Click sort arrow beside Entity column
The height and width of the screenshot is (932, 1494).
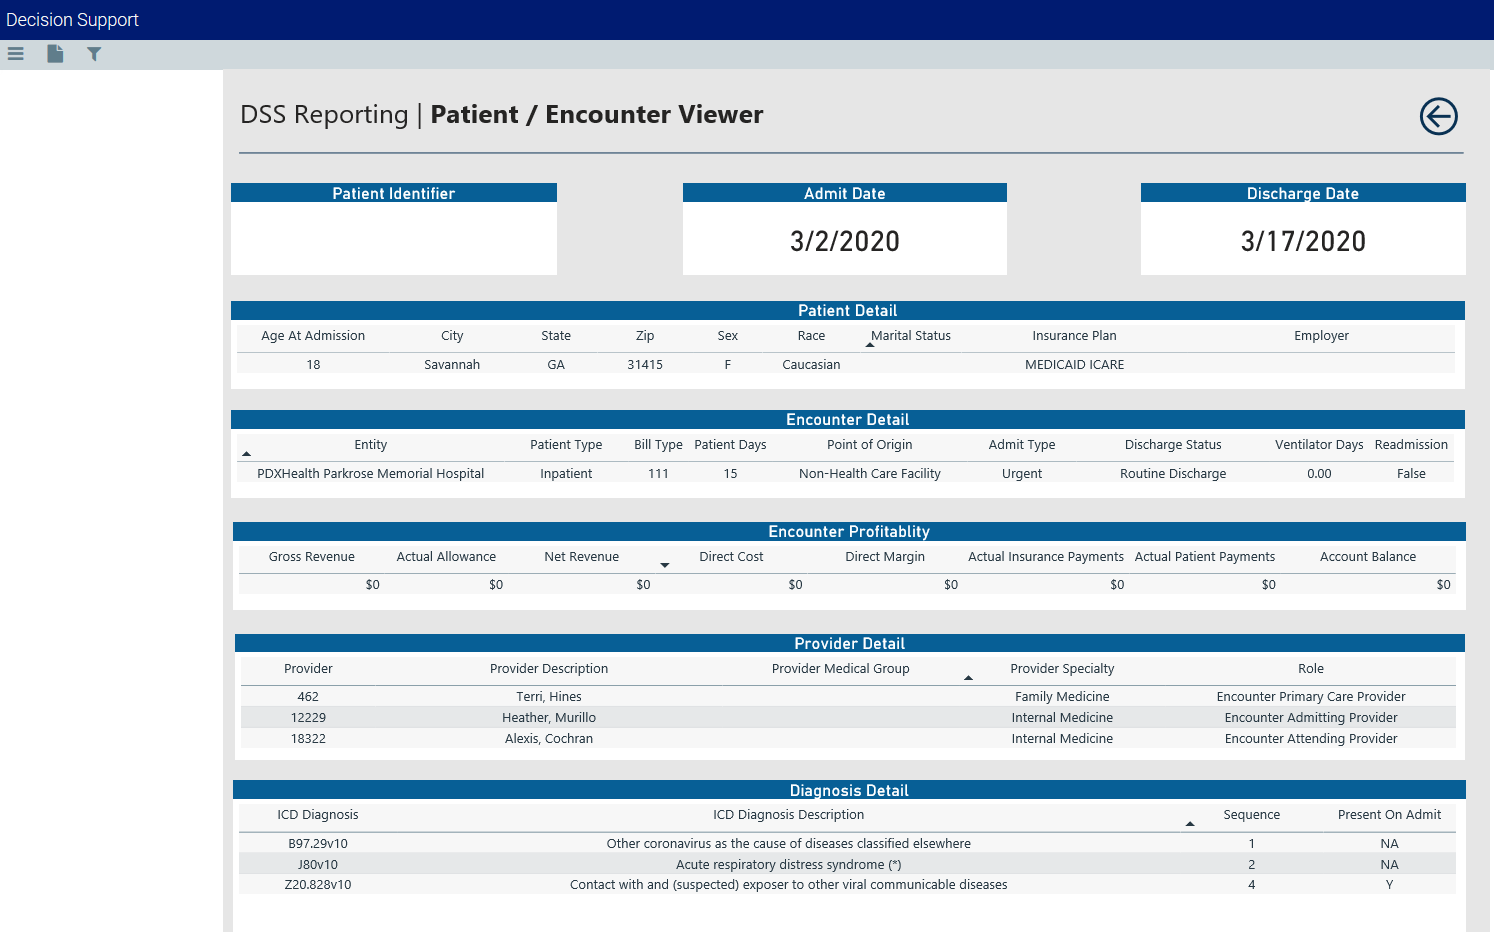[246, 454]
